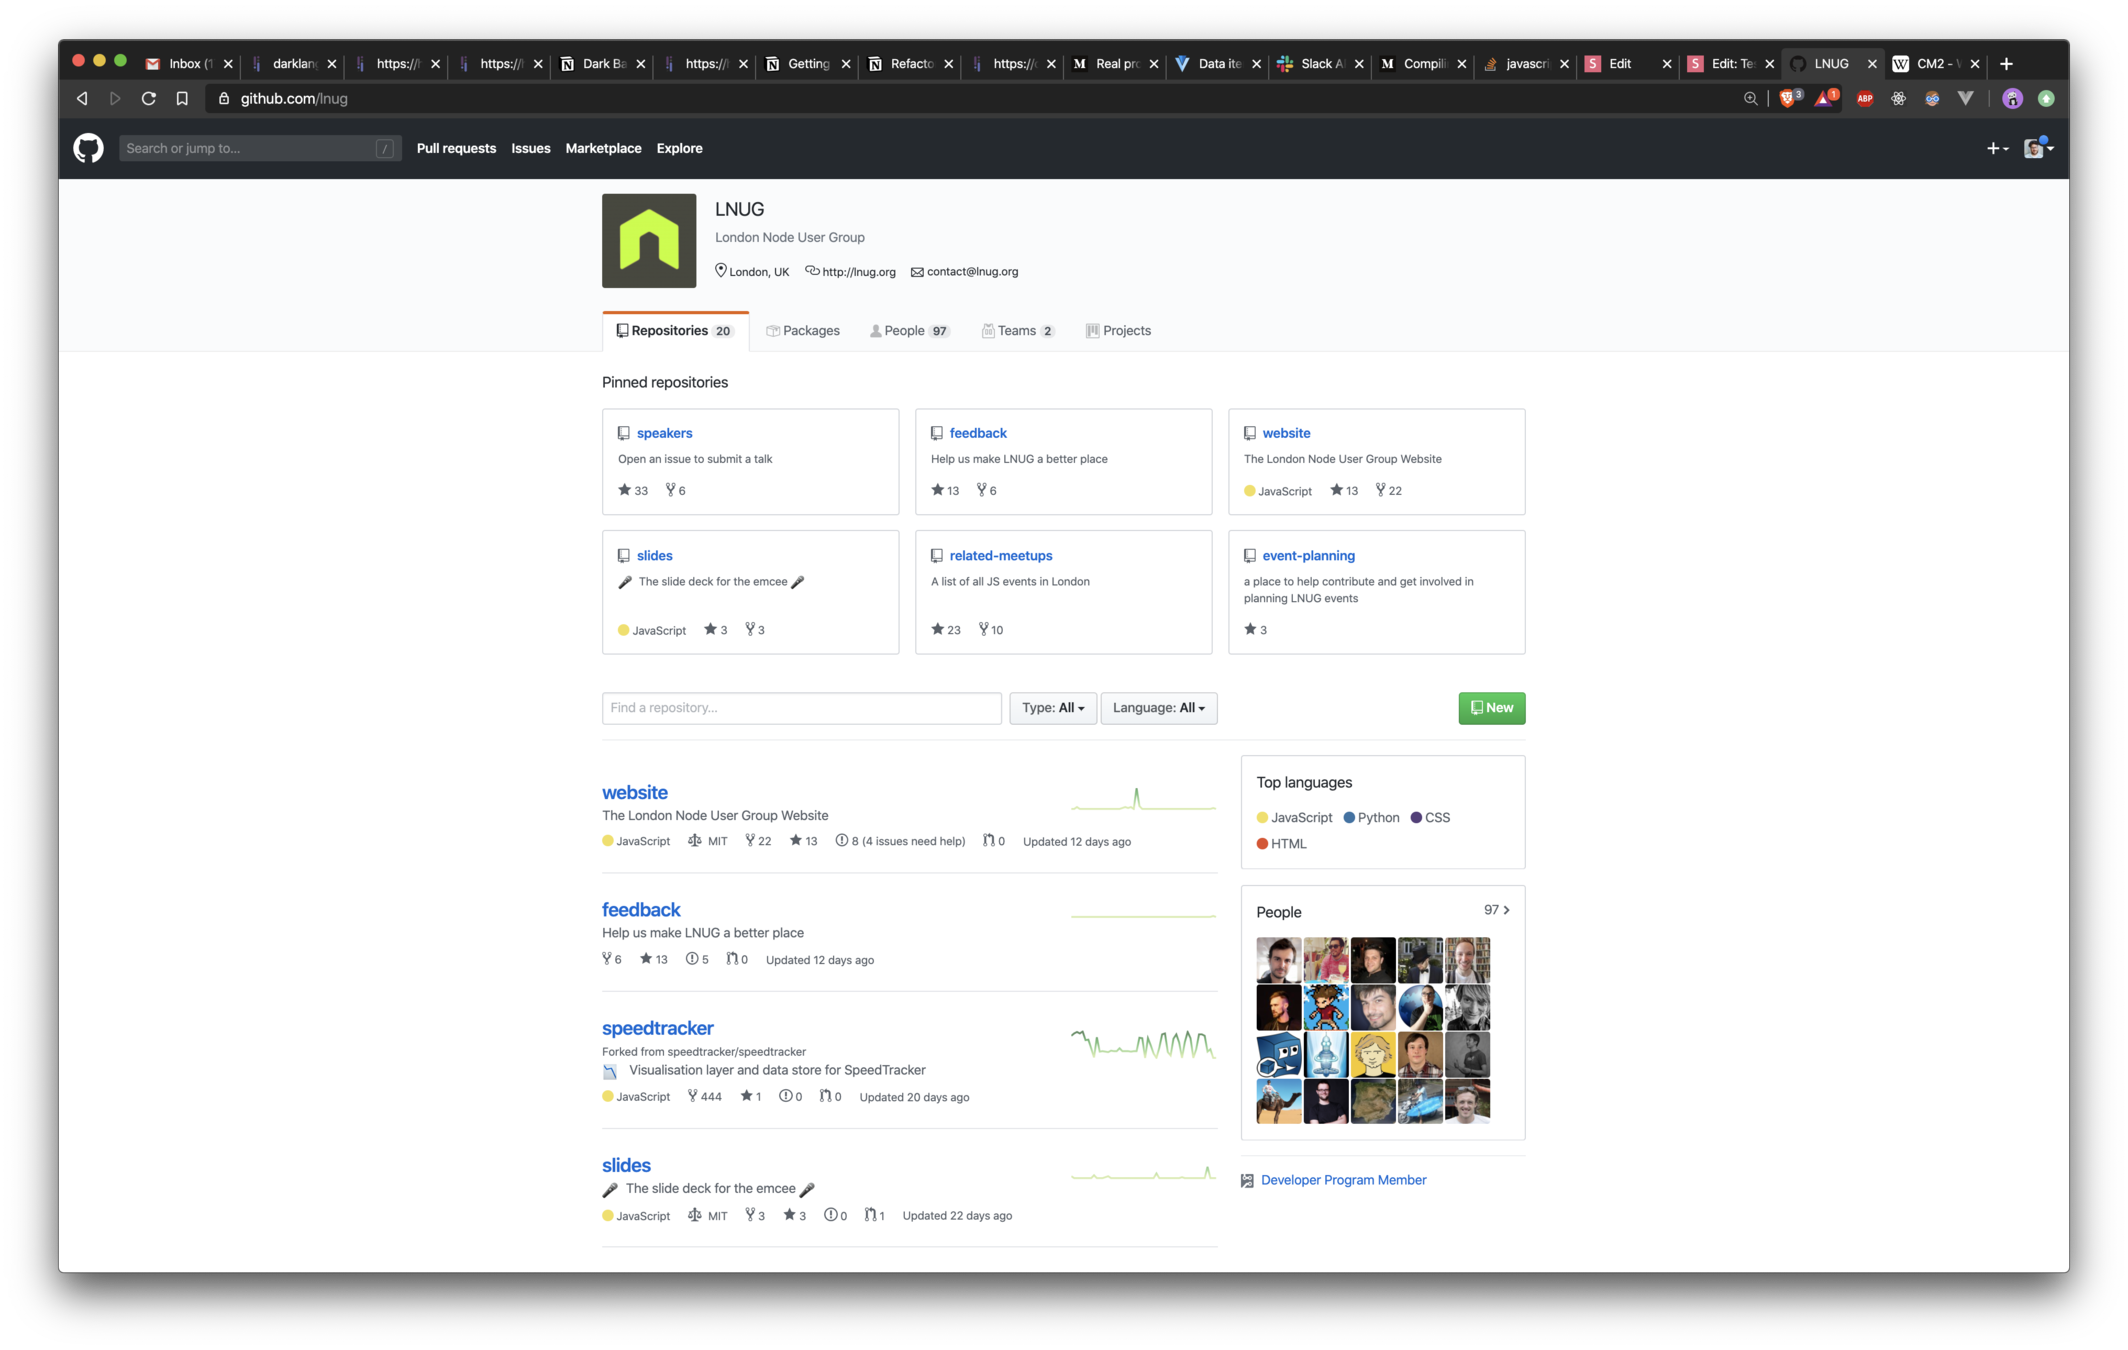Open a new browser tab

pyautogui.click(x=2006, y=63)
